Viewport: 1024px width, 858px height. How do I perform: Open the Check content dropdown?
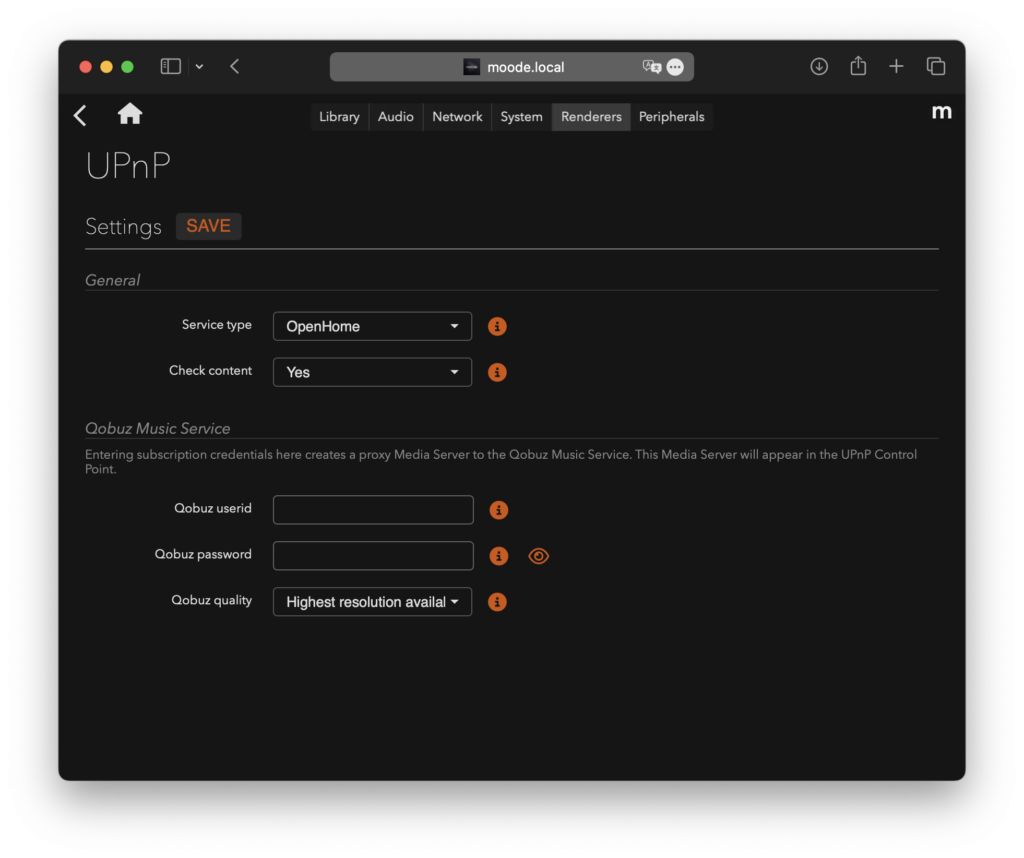pos(372,372)
